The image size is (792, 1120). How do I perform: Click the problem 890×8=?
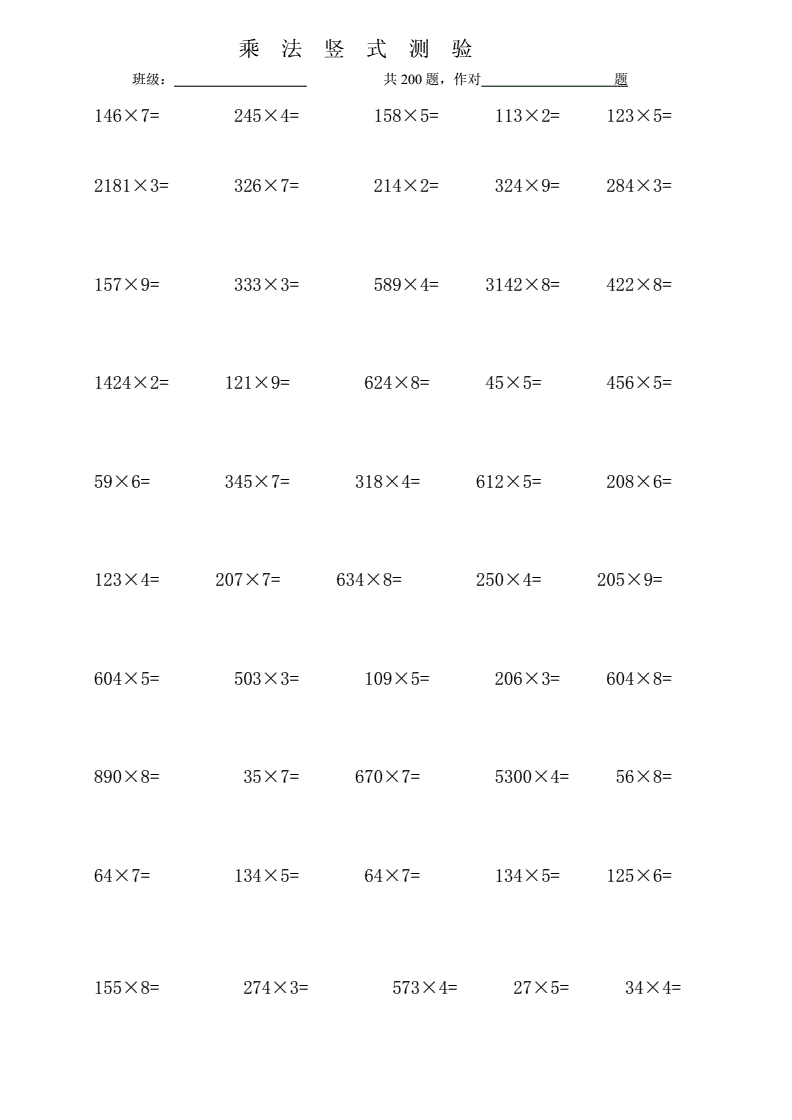point(127,777)
